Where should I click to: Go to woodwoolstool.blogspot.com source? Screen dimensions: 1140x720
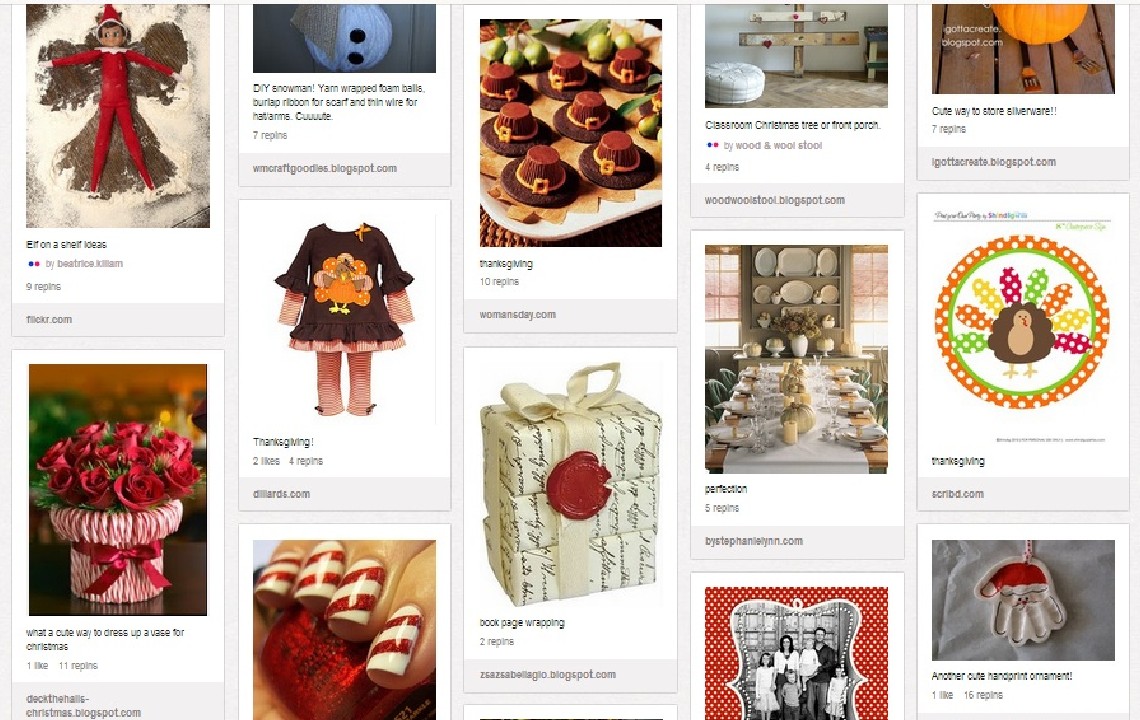[775, 200]
